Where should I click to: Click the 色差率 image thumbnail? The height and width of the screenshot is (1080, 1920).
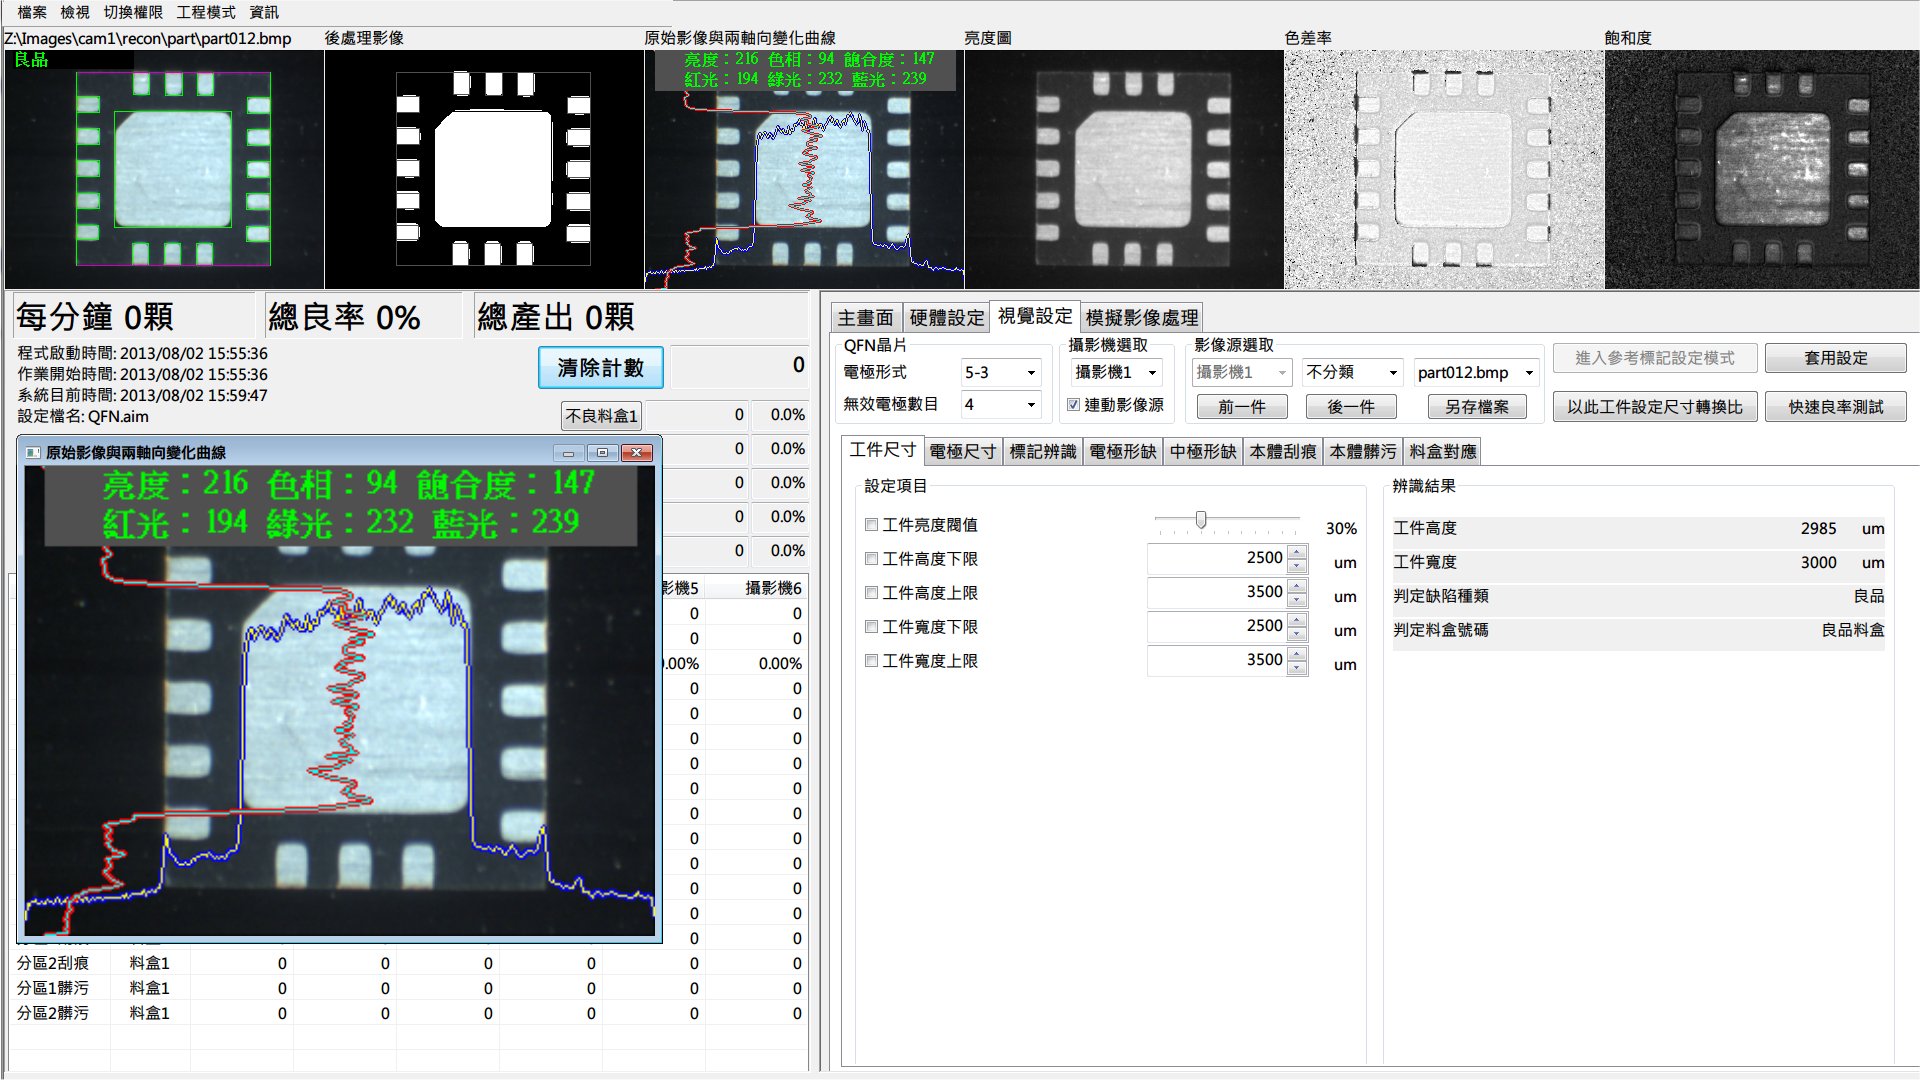tap(1444, 169)
